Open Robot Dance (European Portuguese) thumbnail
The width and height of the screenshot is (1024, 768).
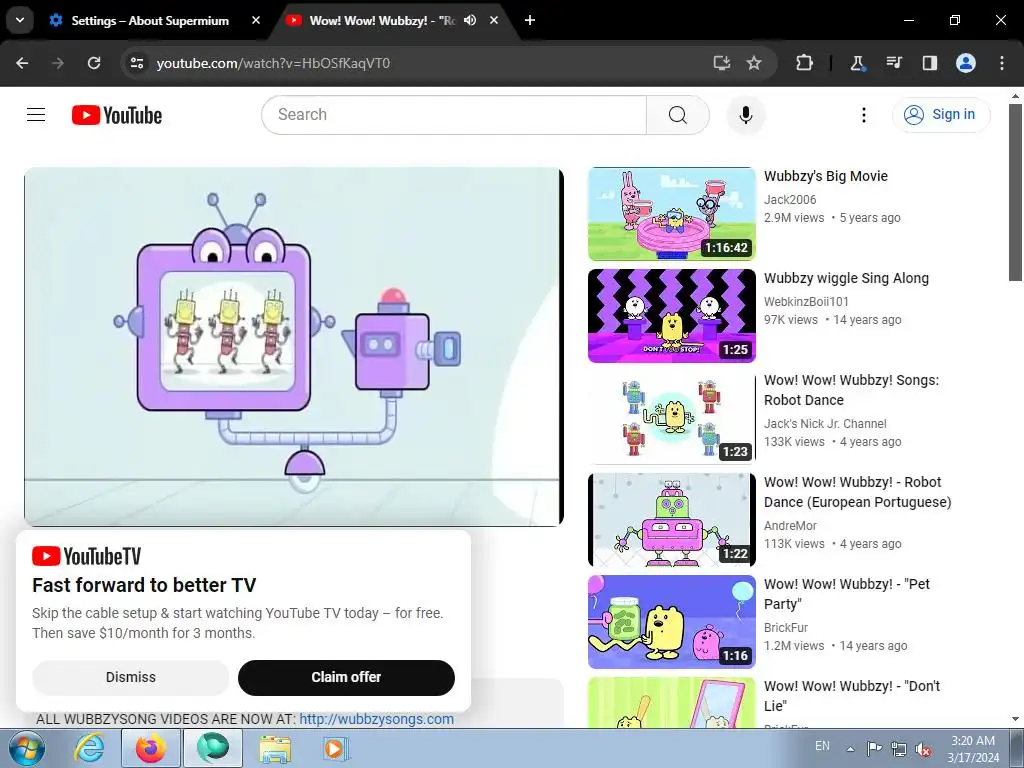pyautogui.click(x=672, y=520)
